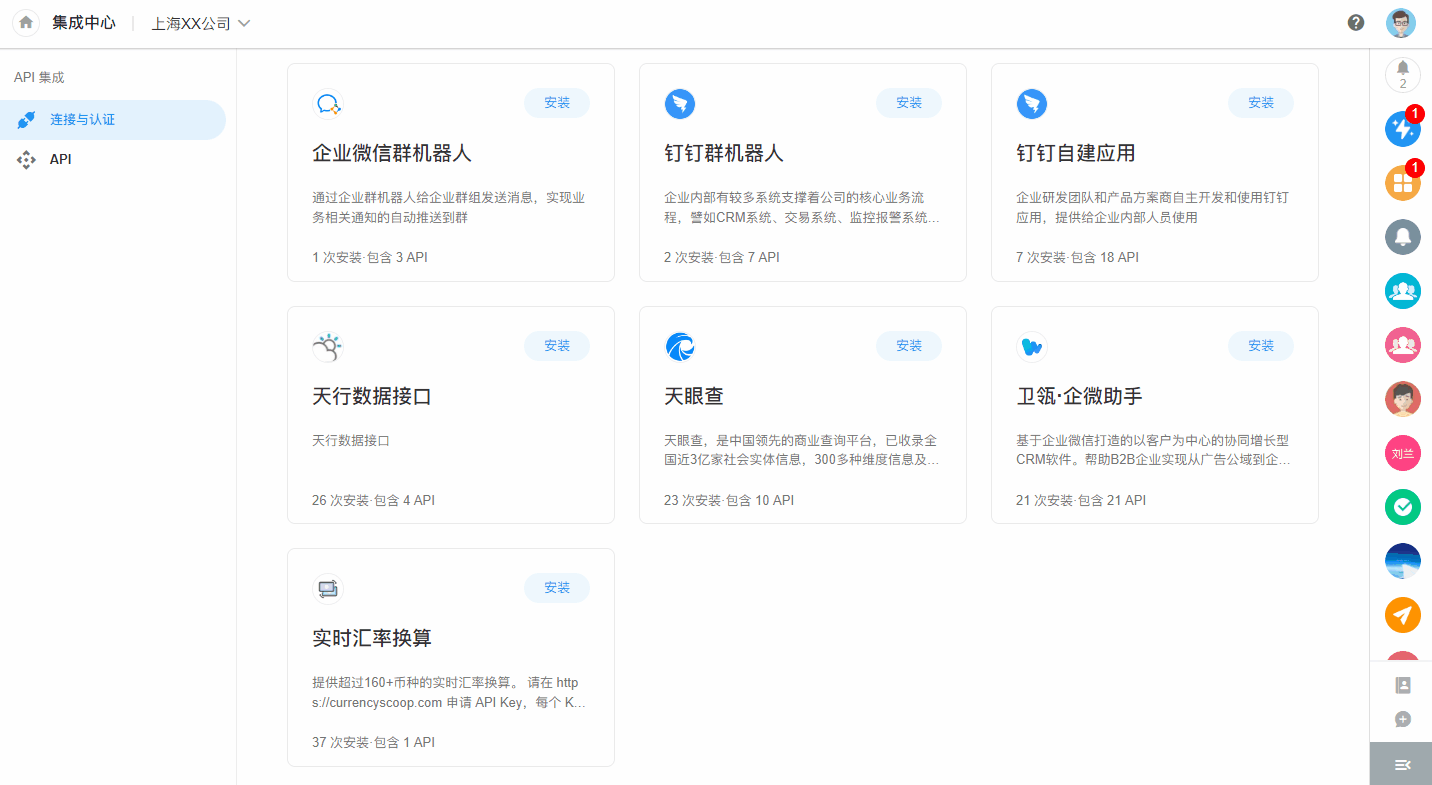This screenshot has height=785, width=1432.
Task: Click the 钉钉群机器人 logo icon
Action: pyautogui.click(x=680, y=103)
